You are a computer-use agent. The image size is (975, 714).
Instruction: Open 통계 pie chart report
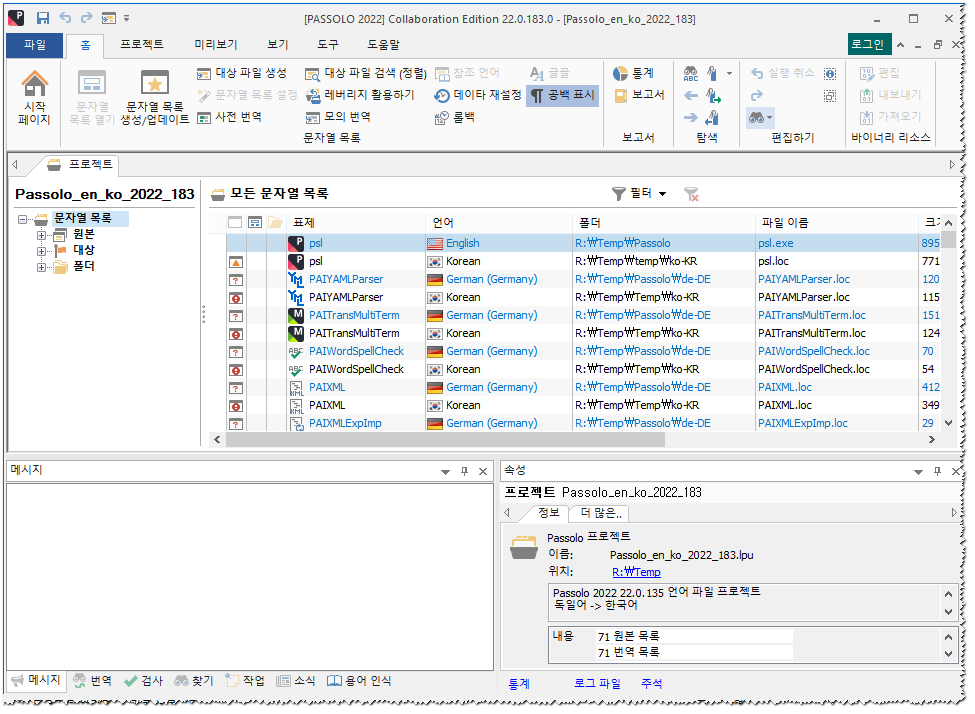[x=633, y=73]
